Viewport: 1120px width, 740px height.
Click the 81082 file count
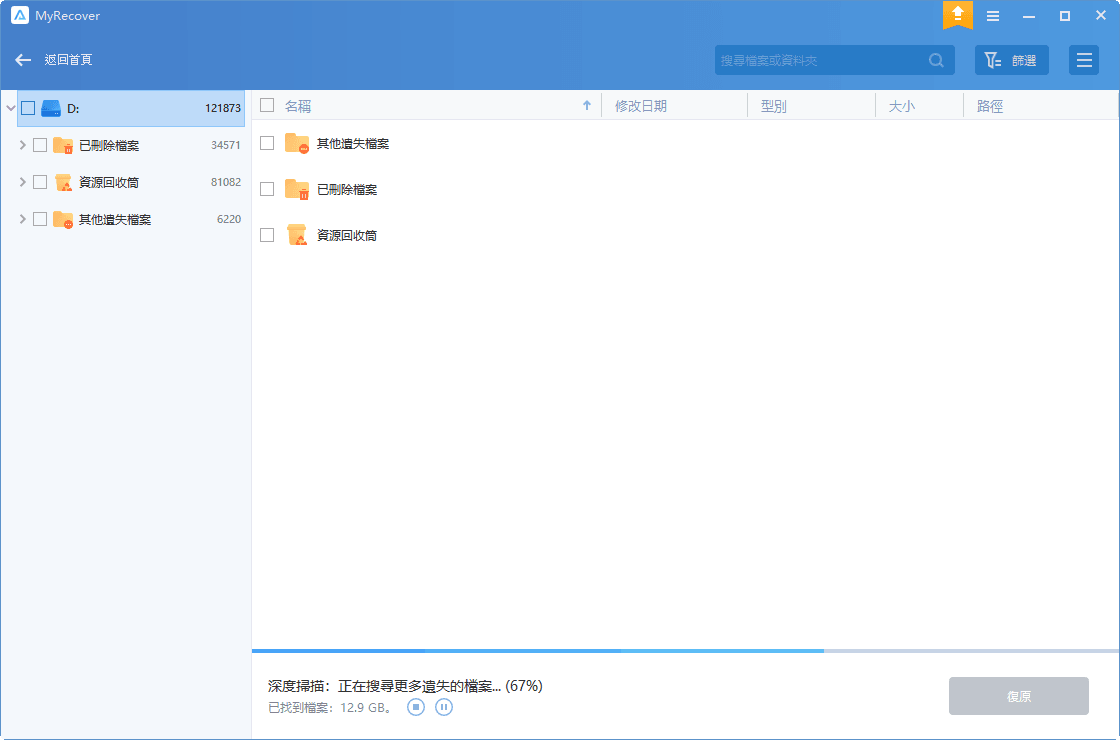pyautogui.click(x=226, y=183)
